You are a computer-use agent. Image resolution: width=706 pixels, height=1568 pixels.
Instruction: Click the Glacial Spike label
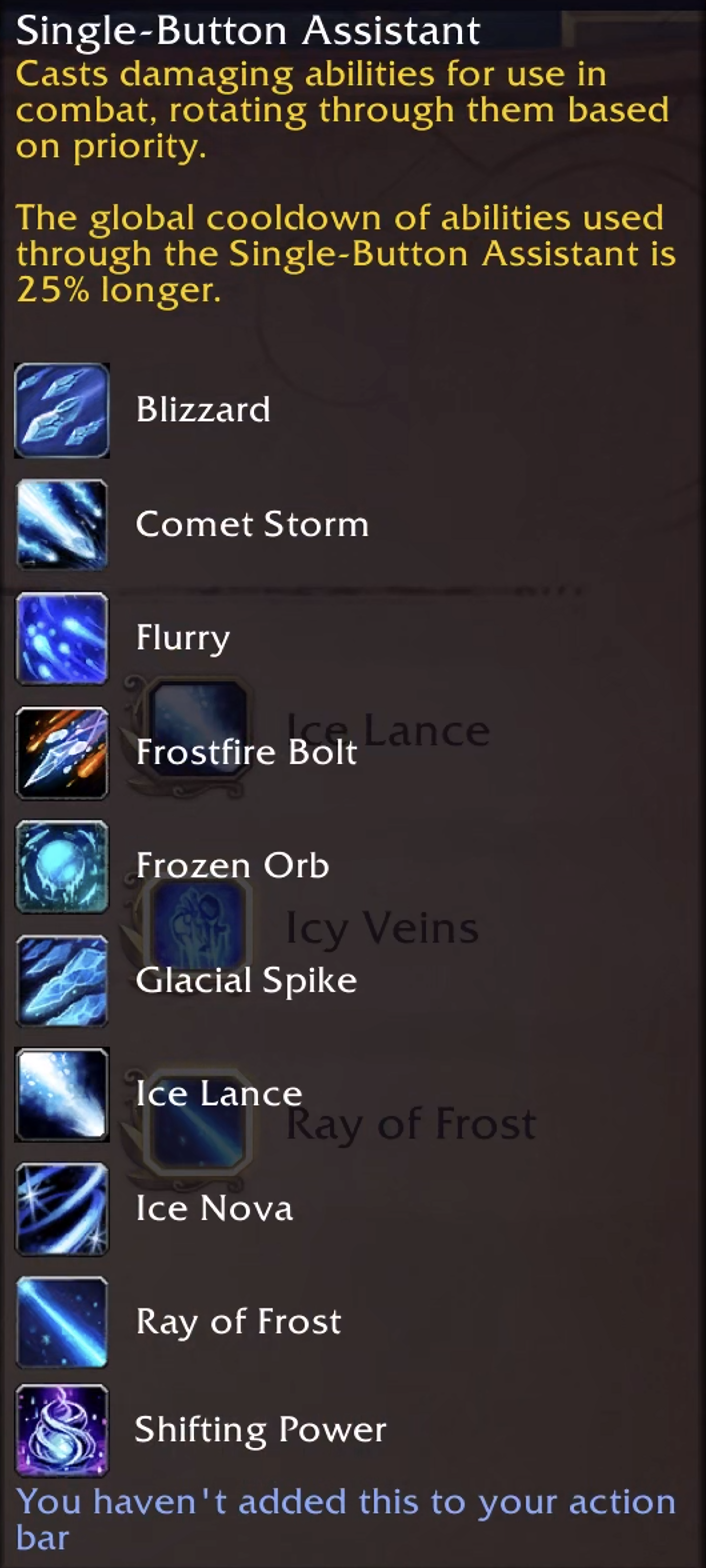click(246, 980)
